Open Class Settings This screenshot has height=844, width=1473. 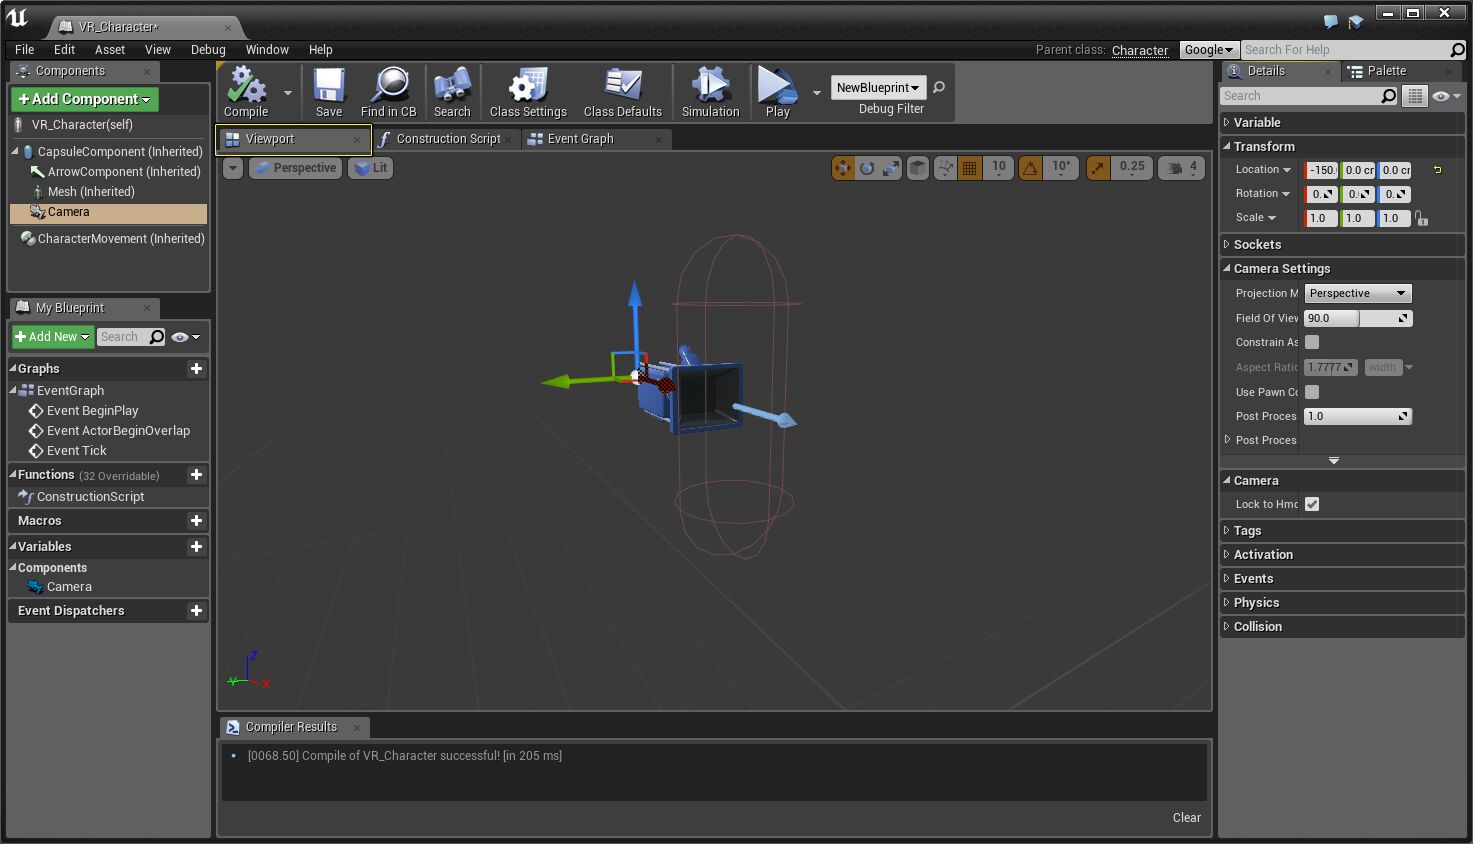(527, 92)
